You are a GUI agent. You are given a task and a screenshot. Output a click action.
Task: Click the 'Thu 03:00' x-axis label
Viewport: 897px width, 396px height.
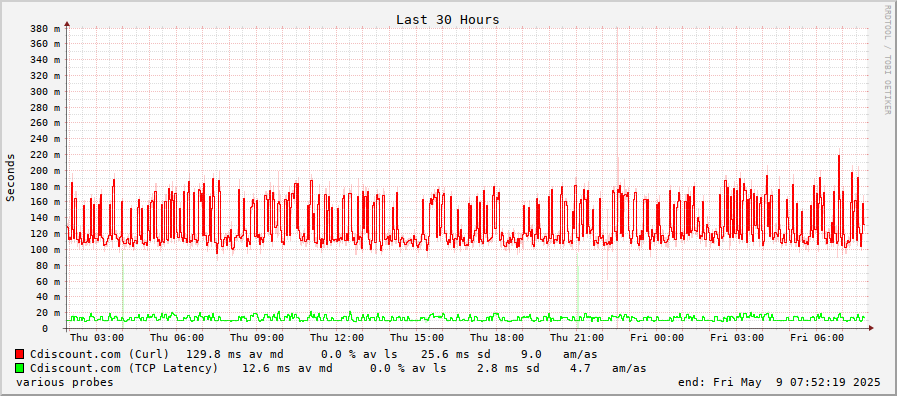96,338
